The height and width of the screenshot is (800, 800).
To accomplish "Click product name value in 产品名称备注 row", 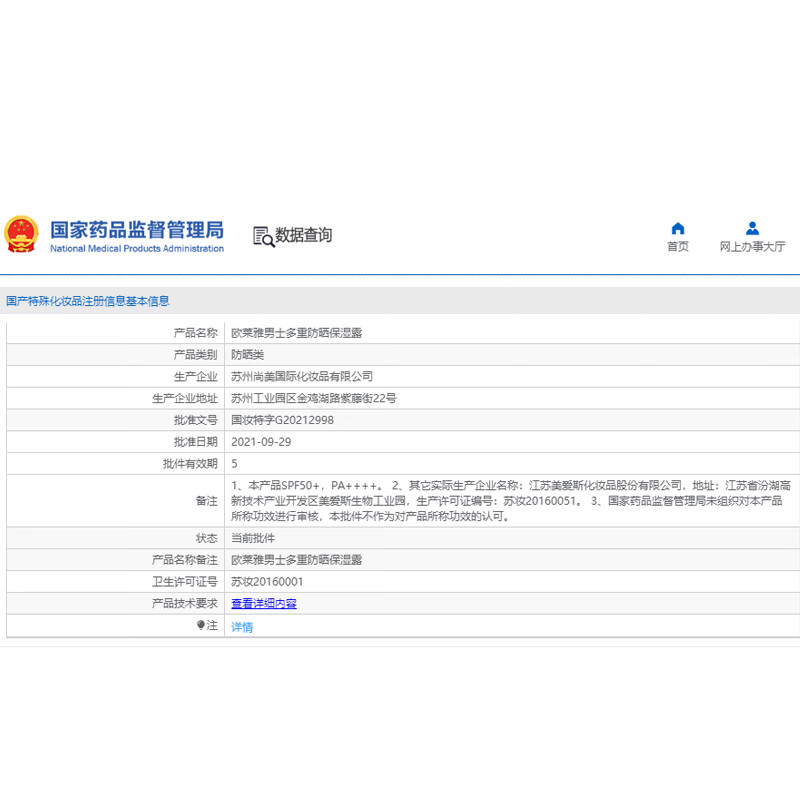I will [x=296, y=560].
